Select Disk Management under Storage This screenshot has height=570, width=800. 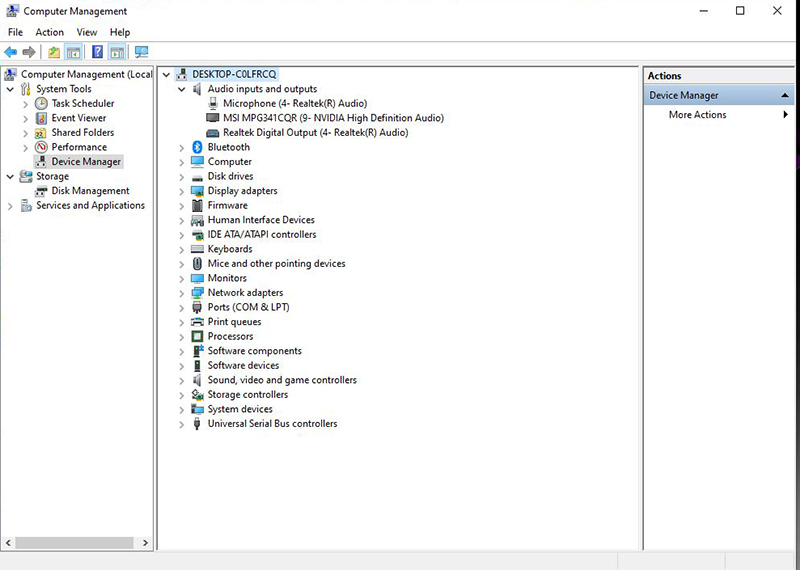click(90, 191)
